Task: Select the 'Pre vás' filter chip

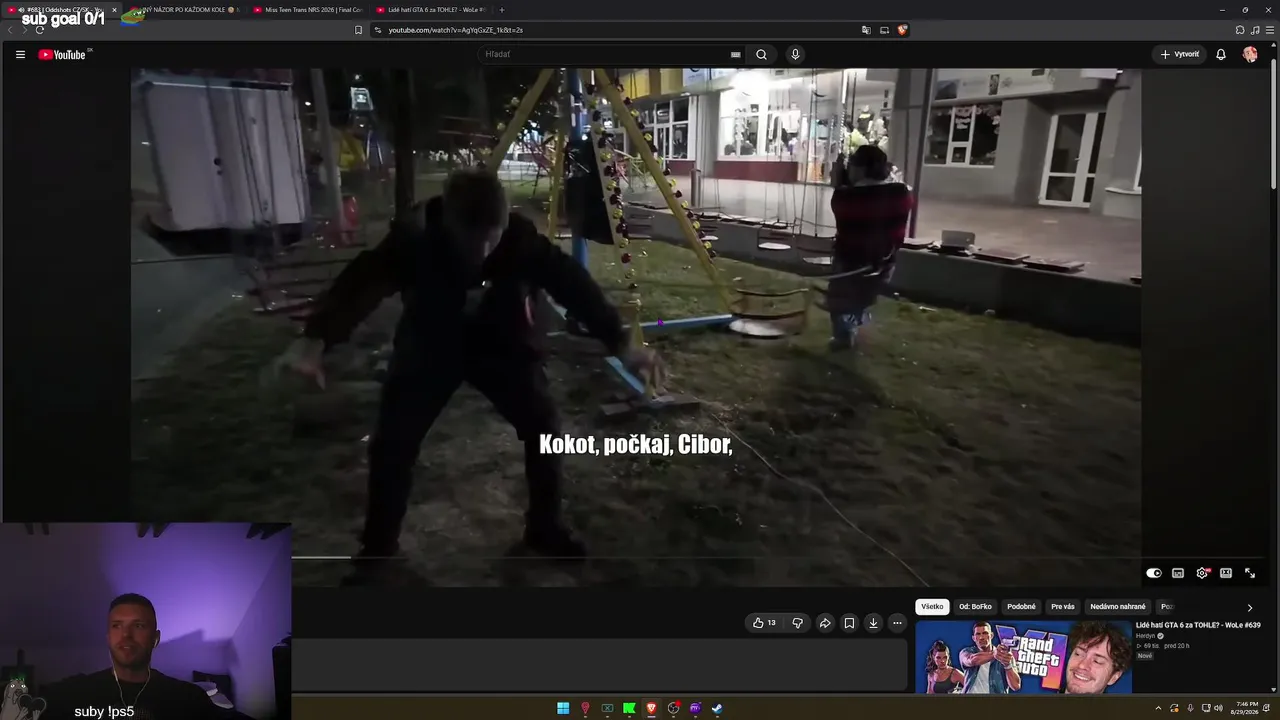Action: click(1063, 607)
